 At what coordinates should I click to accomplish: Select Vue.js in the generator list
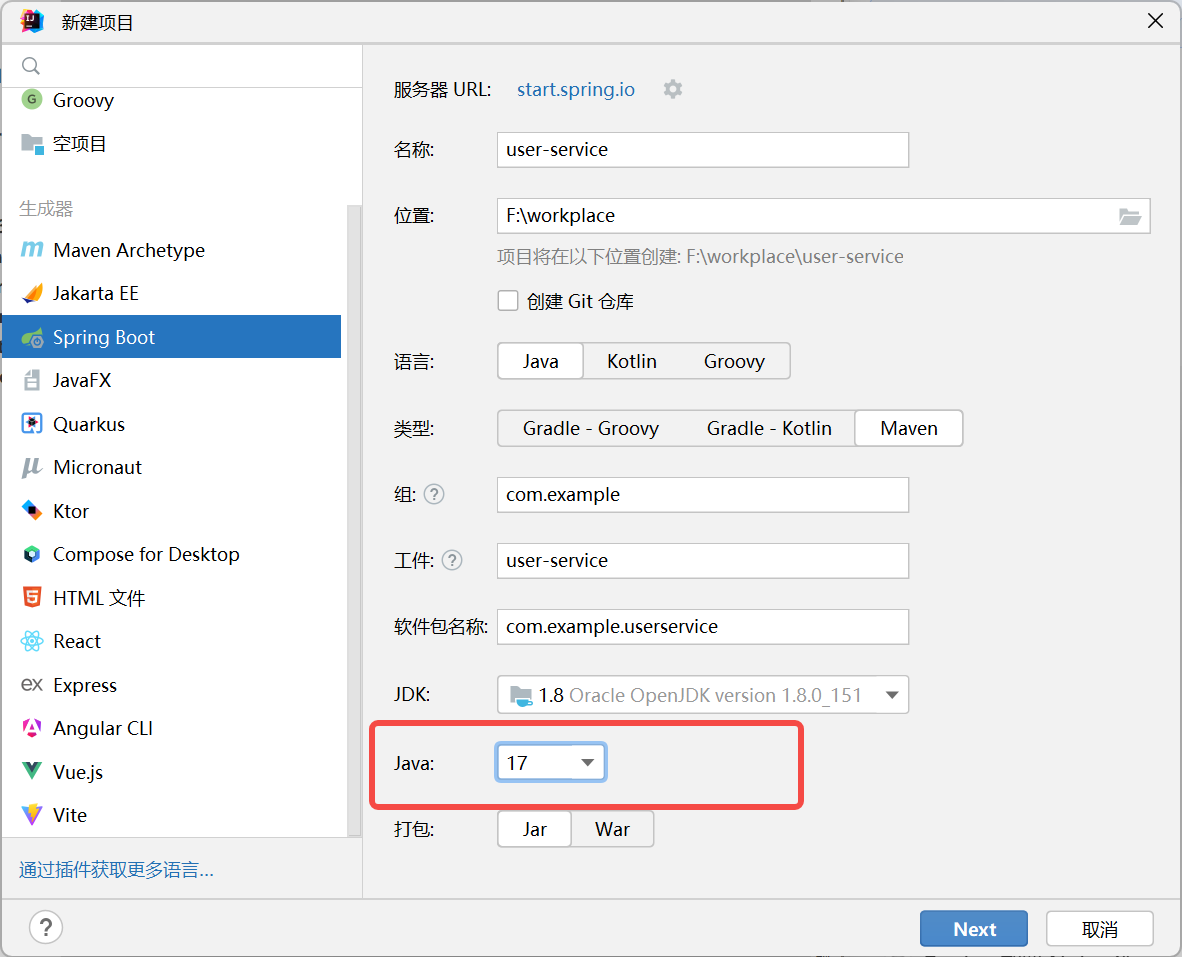tap(171, 772)
